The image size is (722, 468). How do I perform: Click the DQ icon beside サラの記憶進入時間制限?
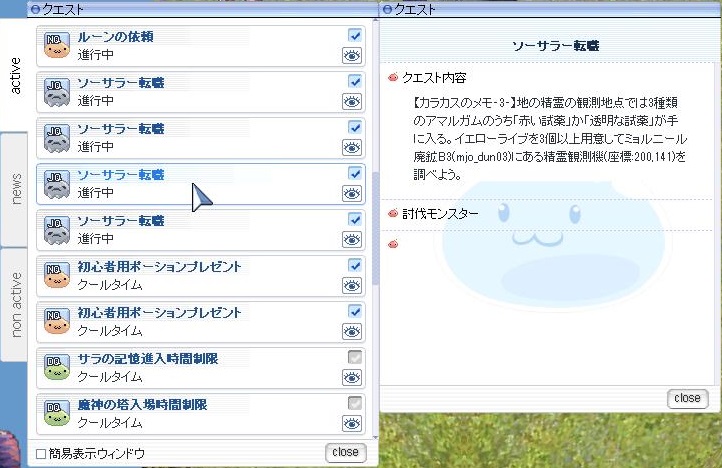pos(56,367)
